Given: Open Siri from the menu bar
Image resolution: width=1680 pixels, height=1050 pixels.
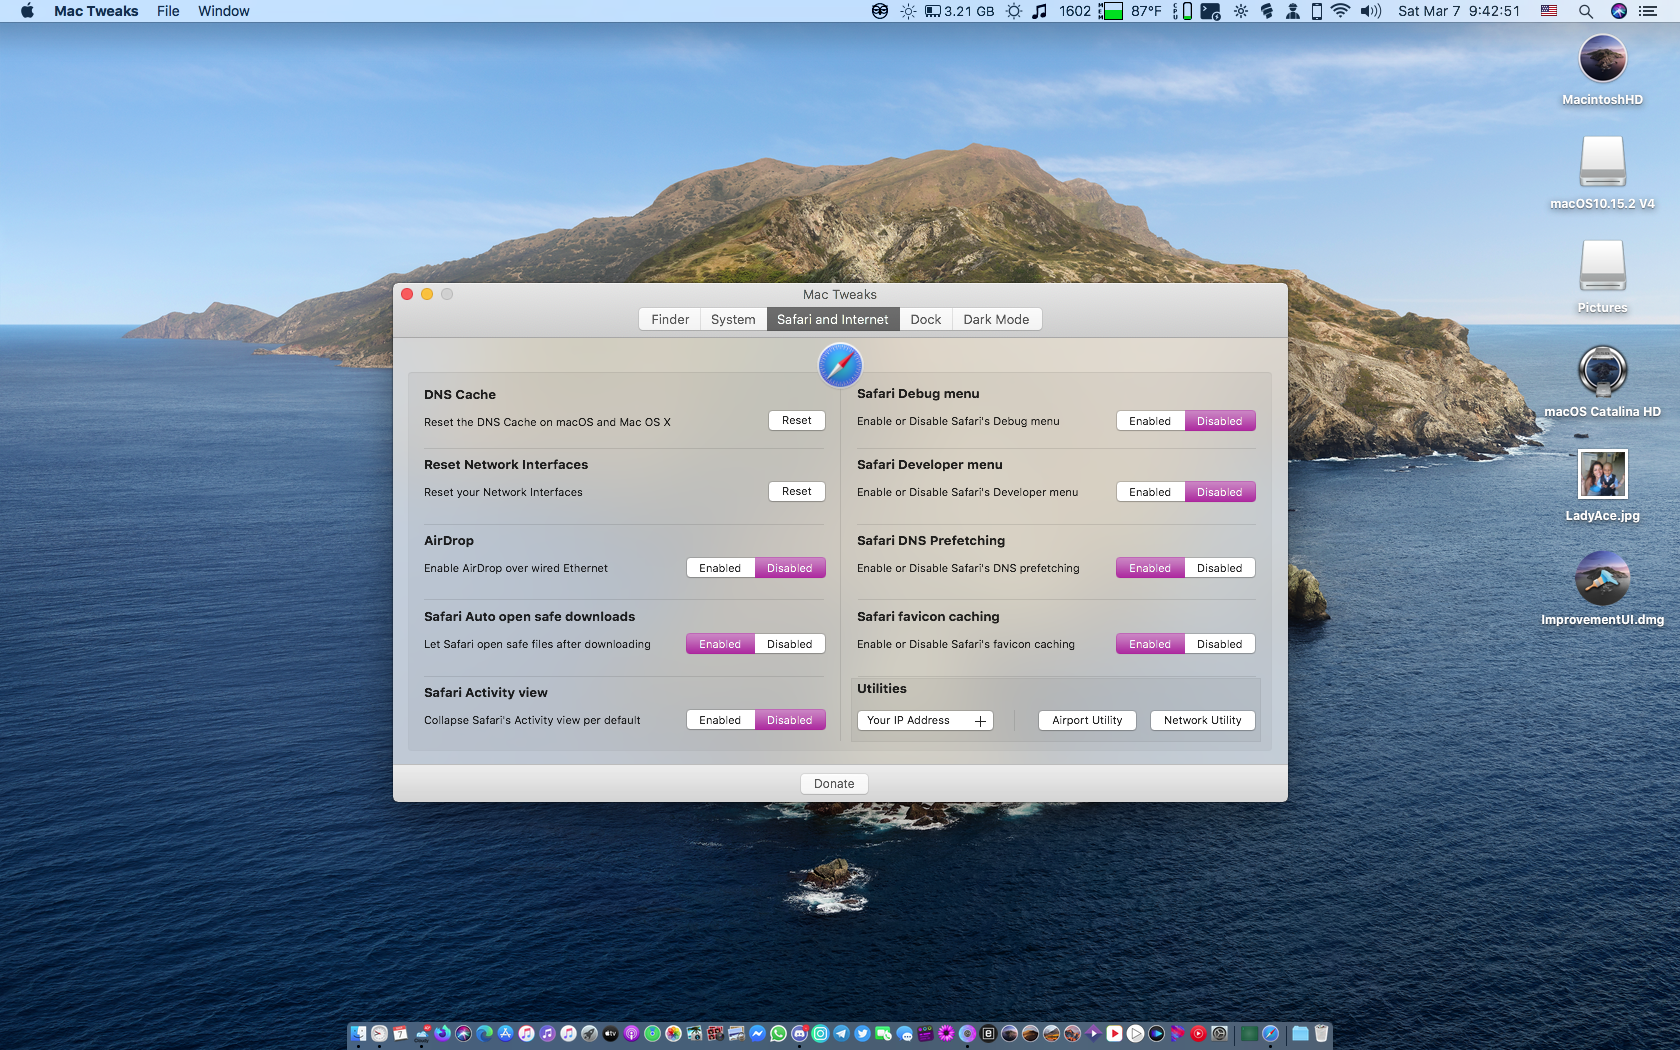Looking at the screenshot, I should (1618, 11).
